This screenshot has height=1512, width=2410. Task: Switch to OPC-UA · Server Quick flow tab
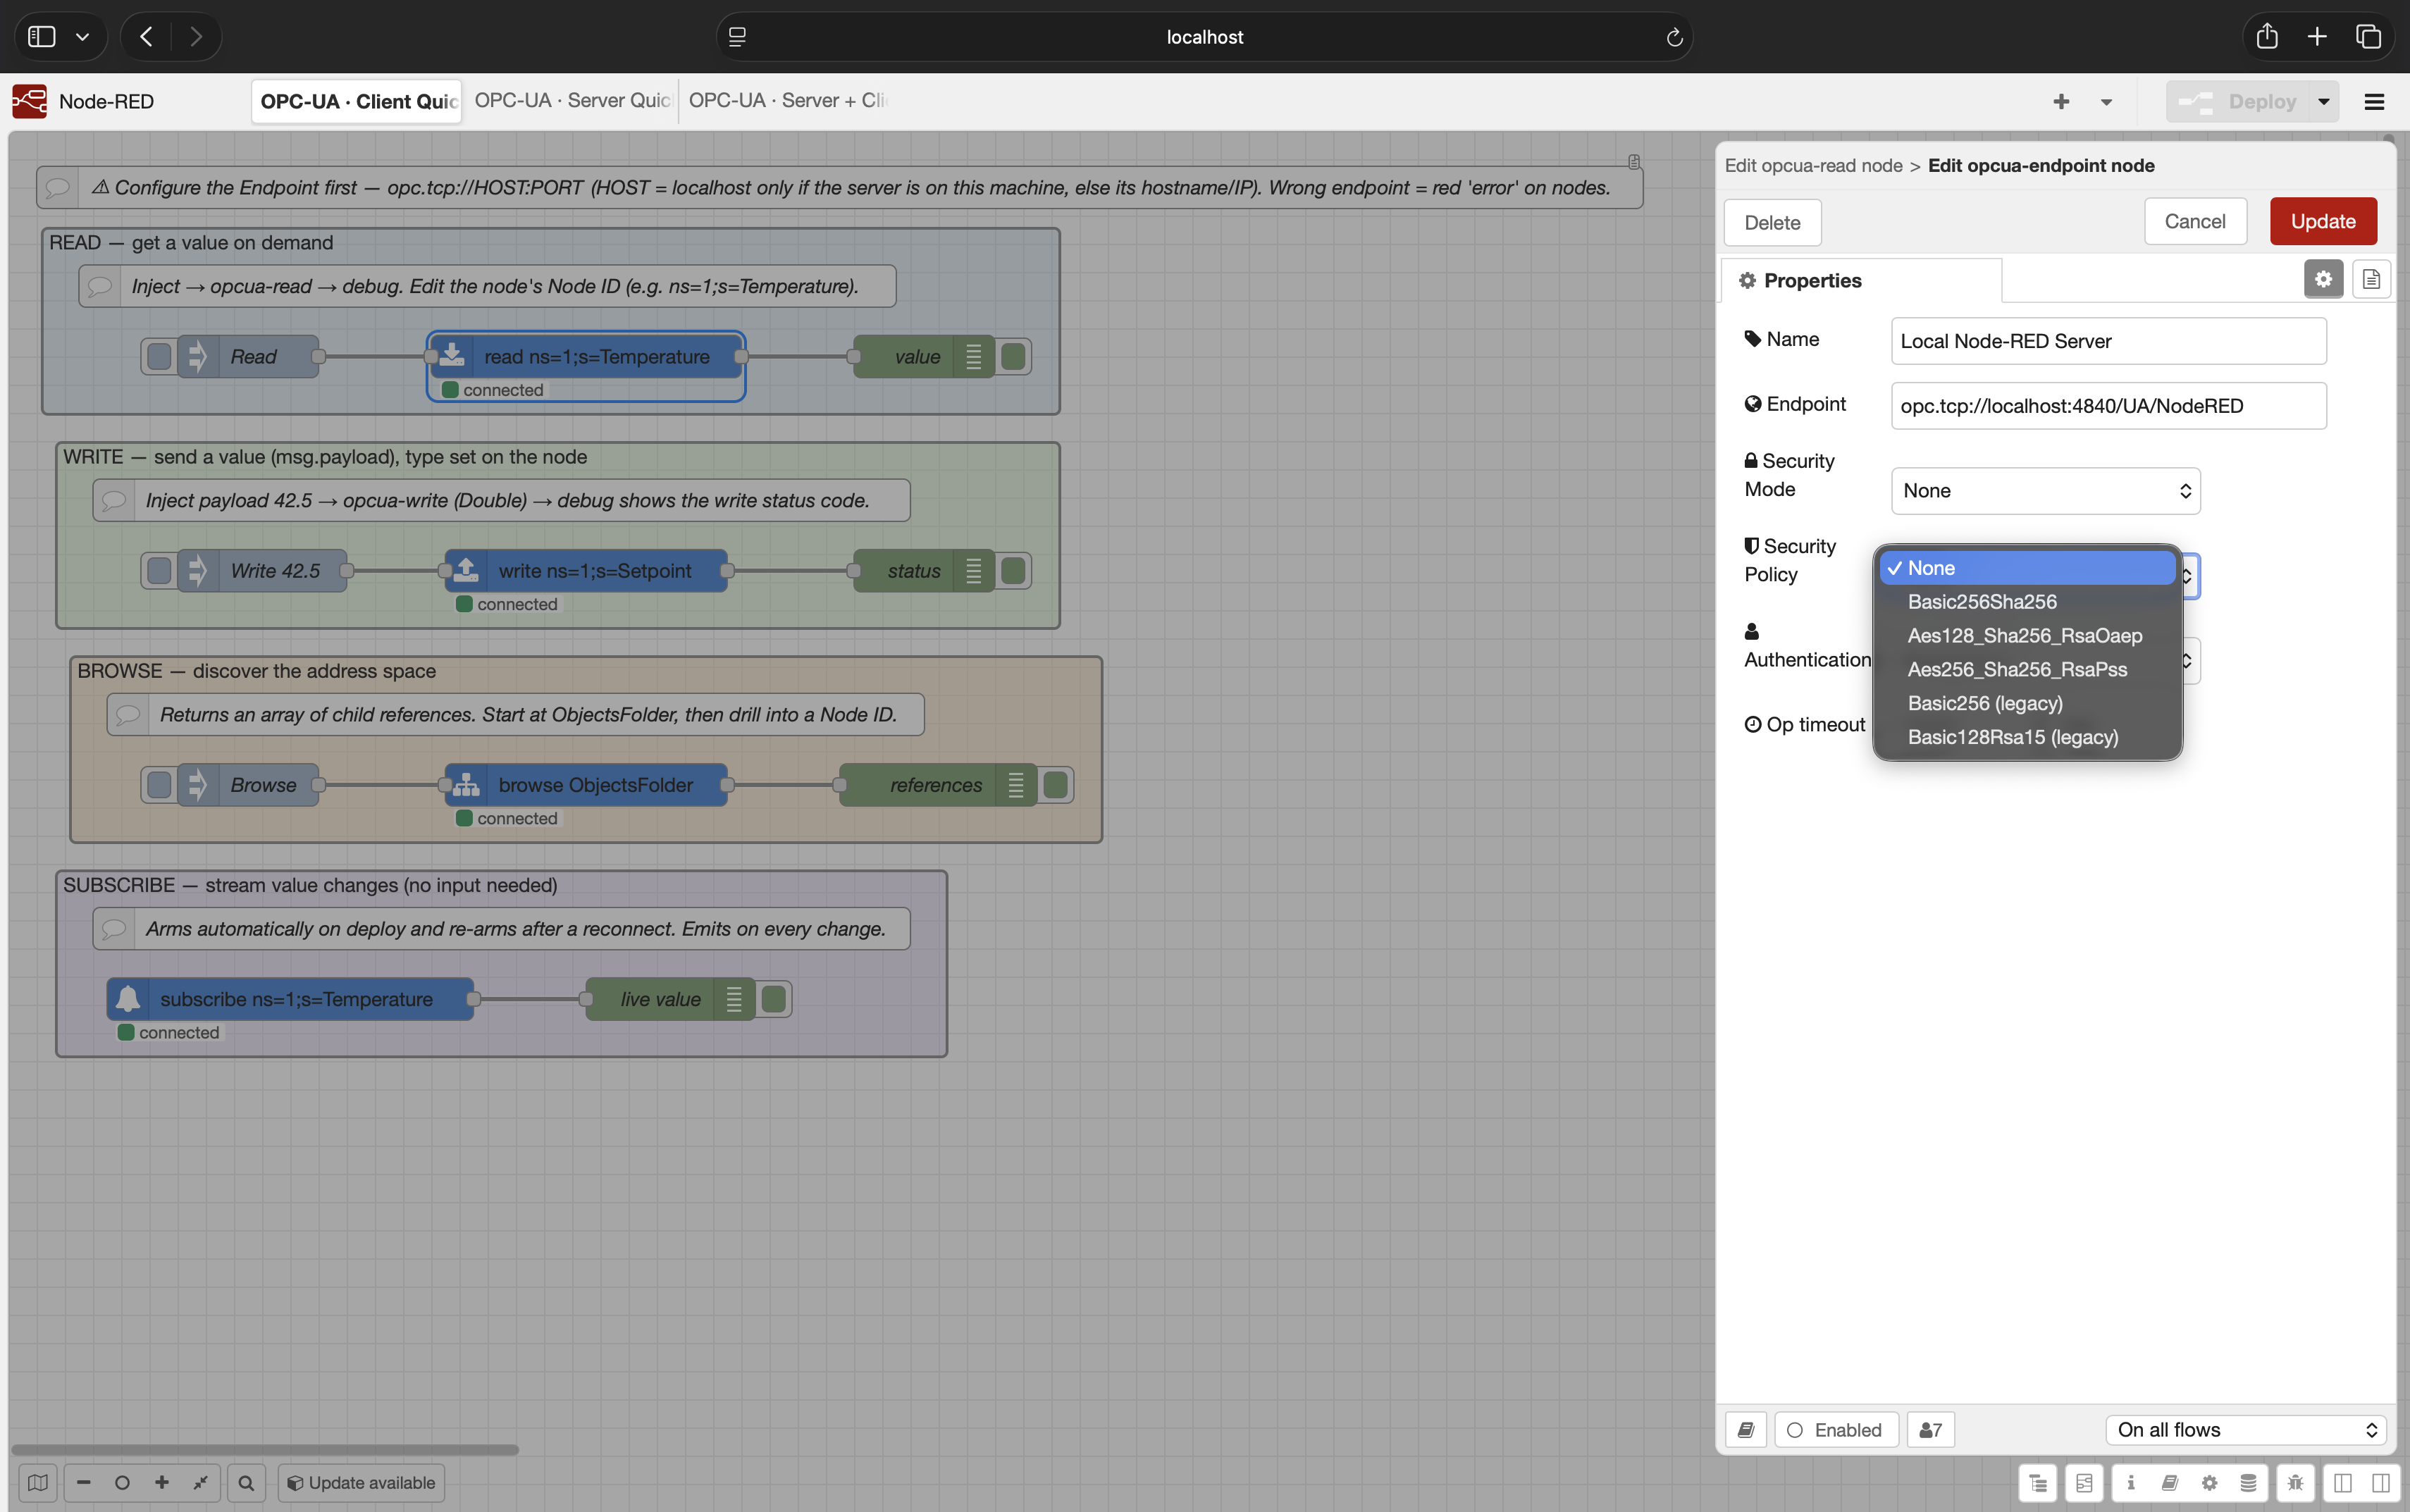(571, 101)
